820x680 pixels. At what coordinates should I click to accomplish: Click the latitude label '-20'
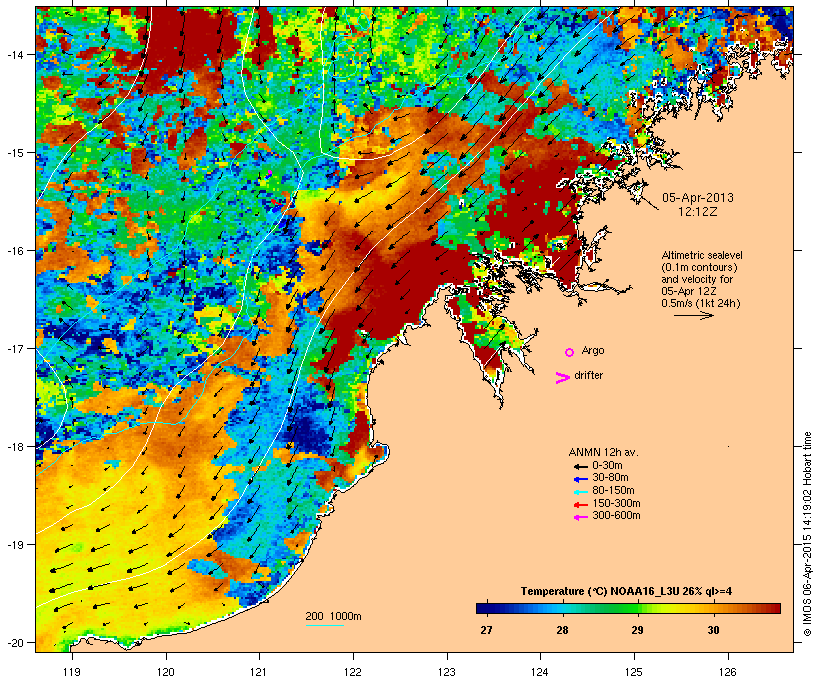tap(15, 643)
